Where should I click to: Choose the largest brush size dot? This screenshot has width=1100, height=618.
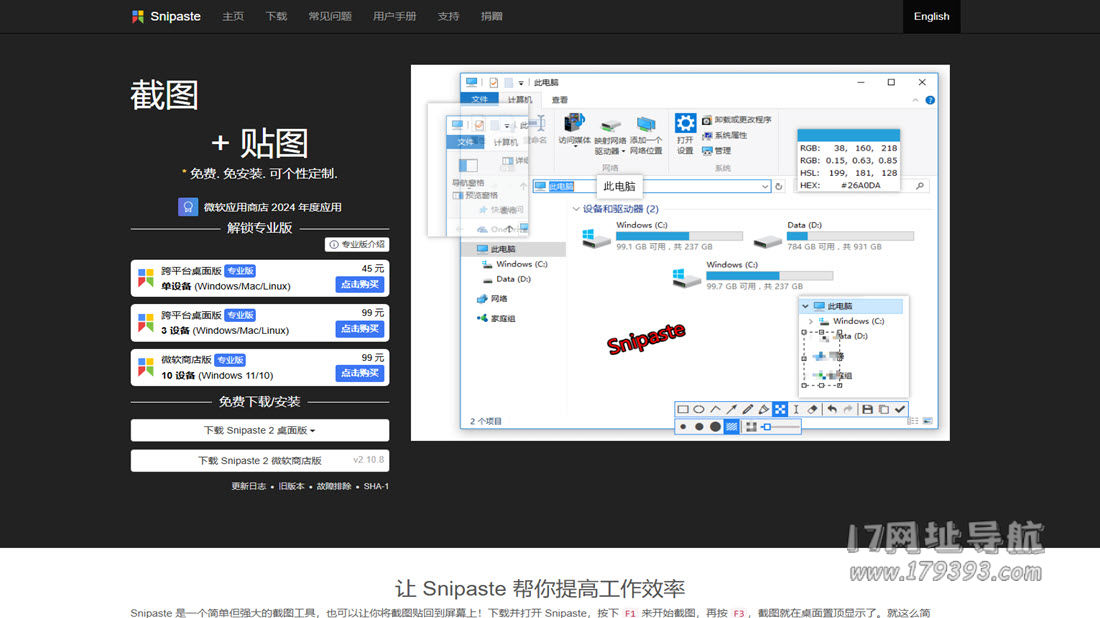coord(715,427)
